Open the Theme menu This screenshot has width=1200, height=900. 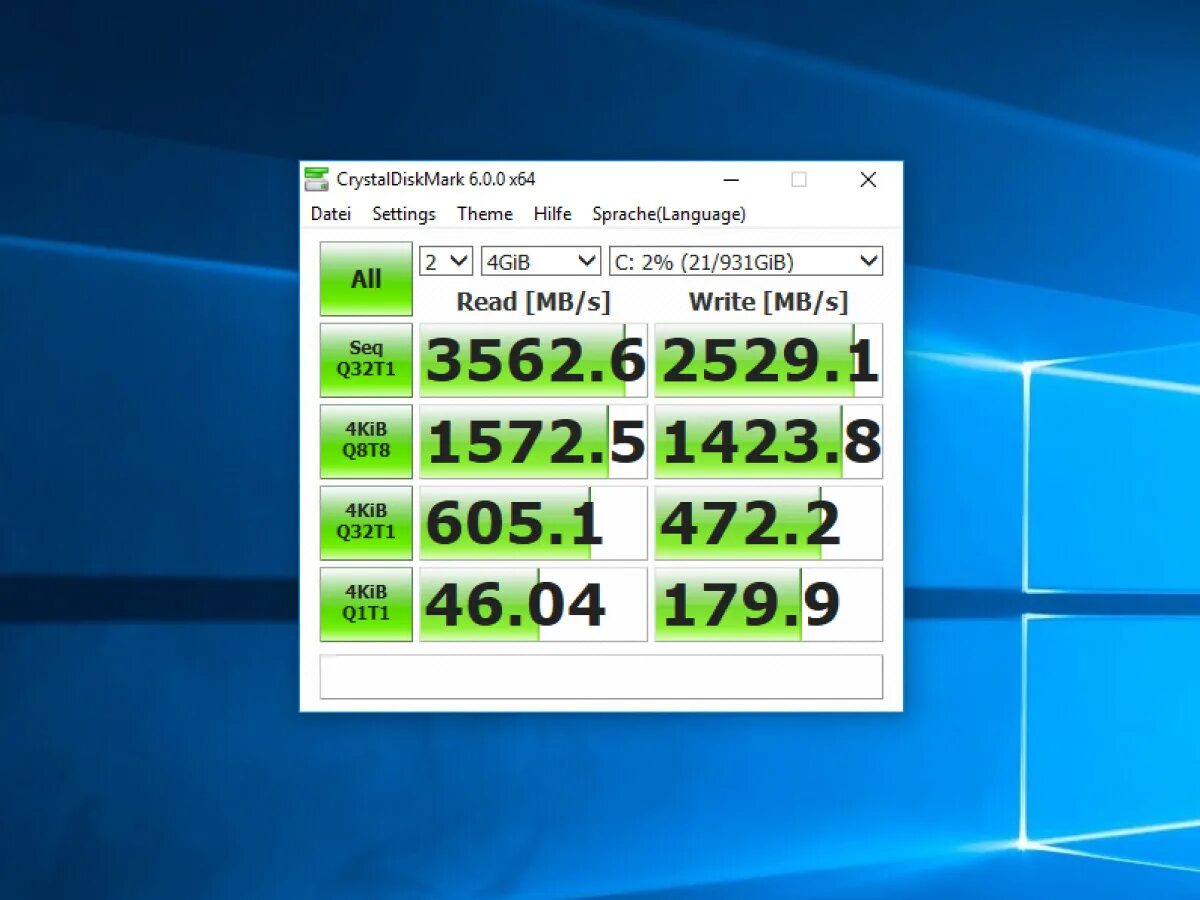click(x=485, y=213)
